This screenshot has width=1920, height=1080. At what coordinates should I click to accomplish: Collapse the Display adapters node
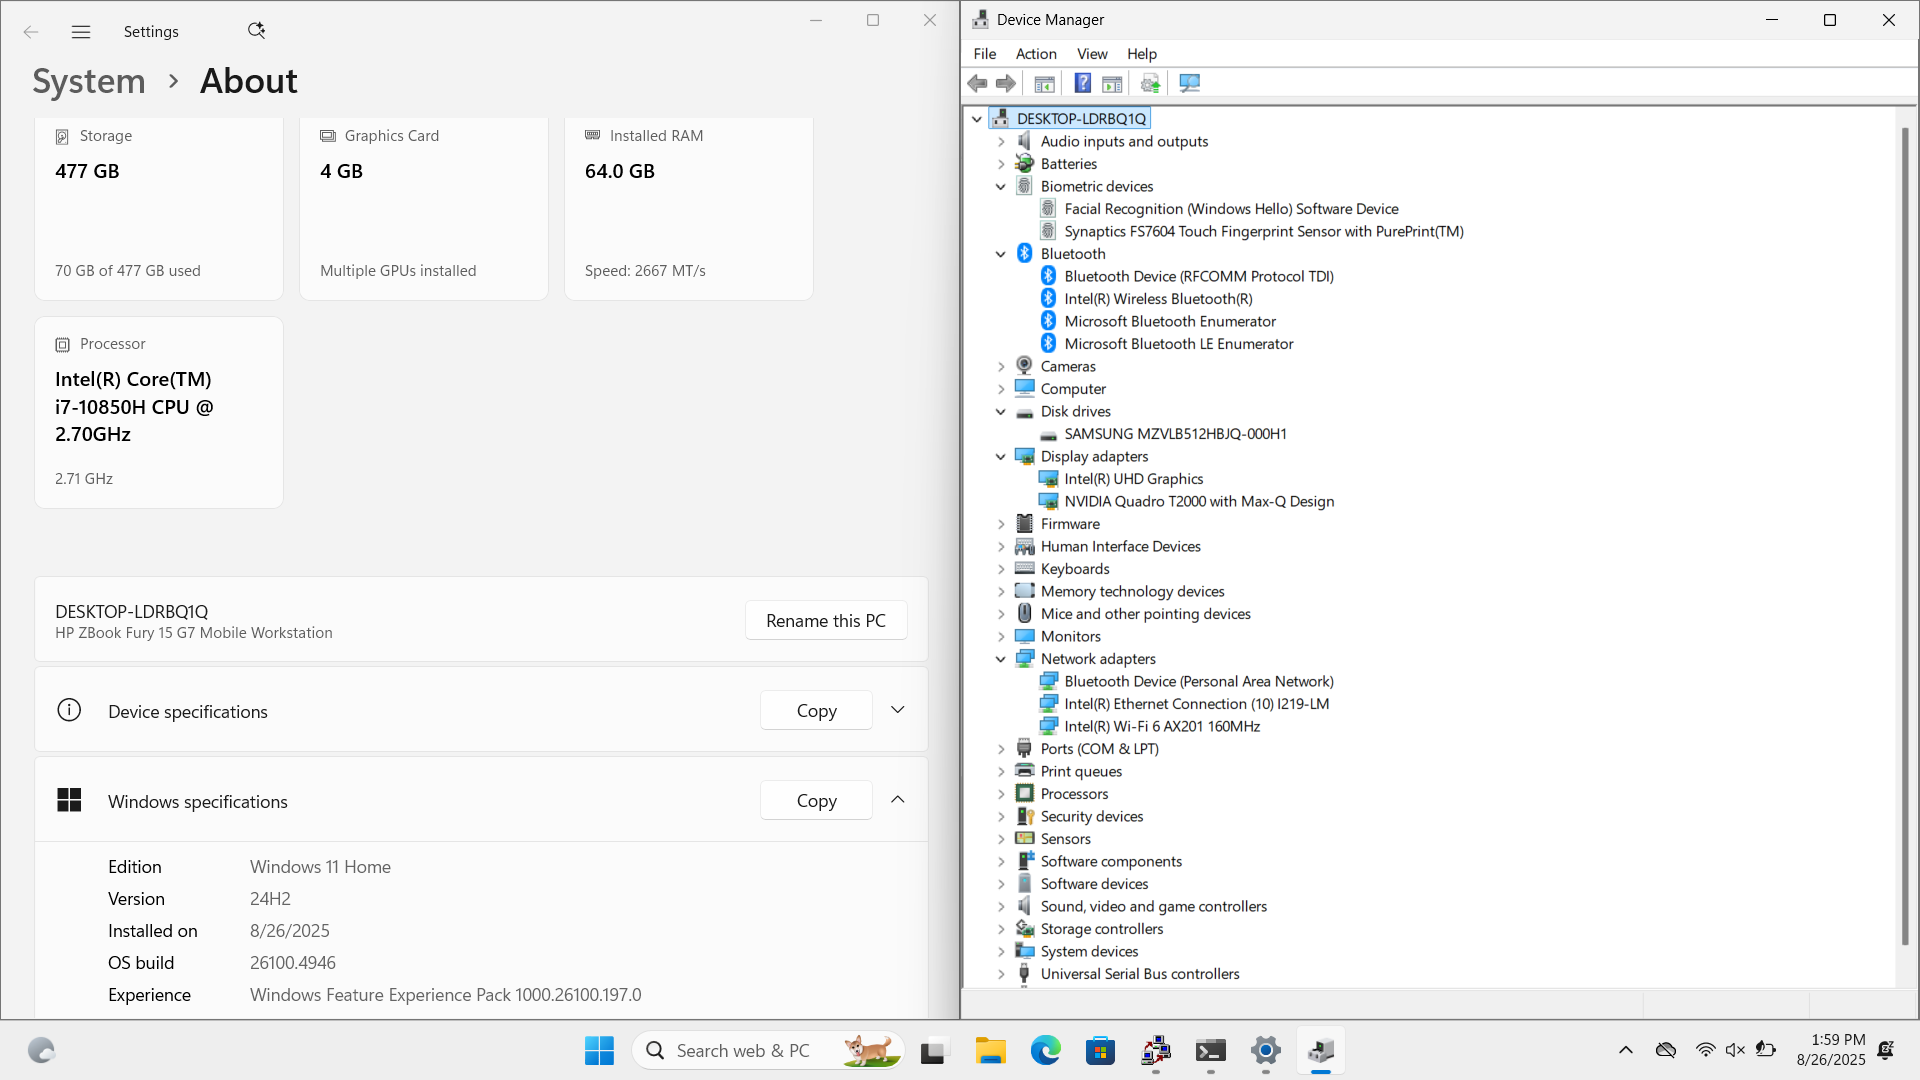[1001, 457]
